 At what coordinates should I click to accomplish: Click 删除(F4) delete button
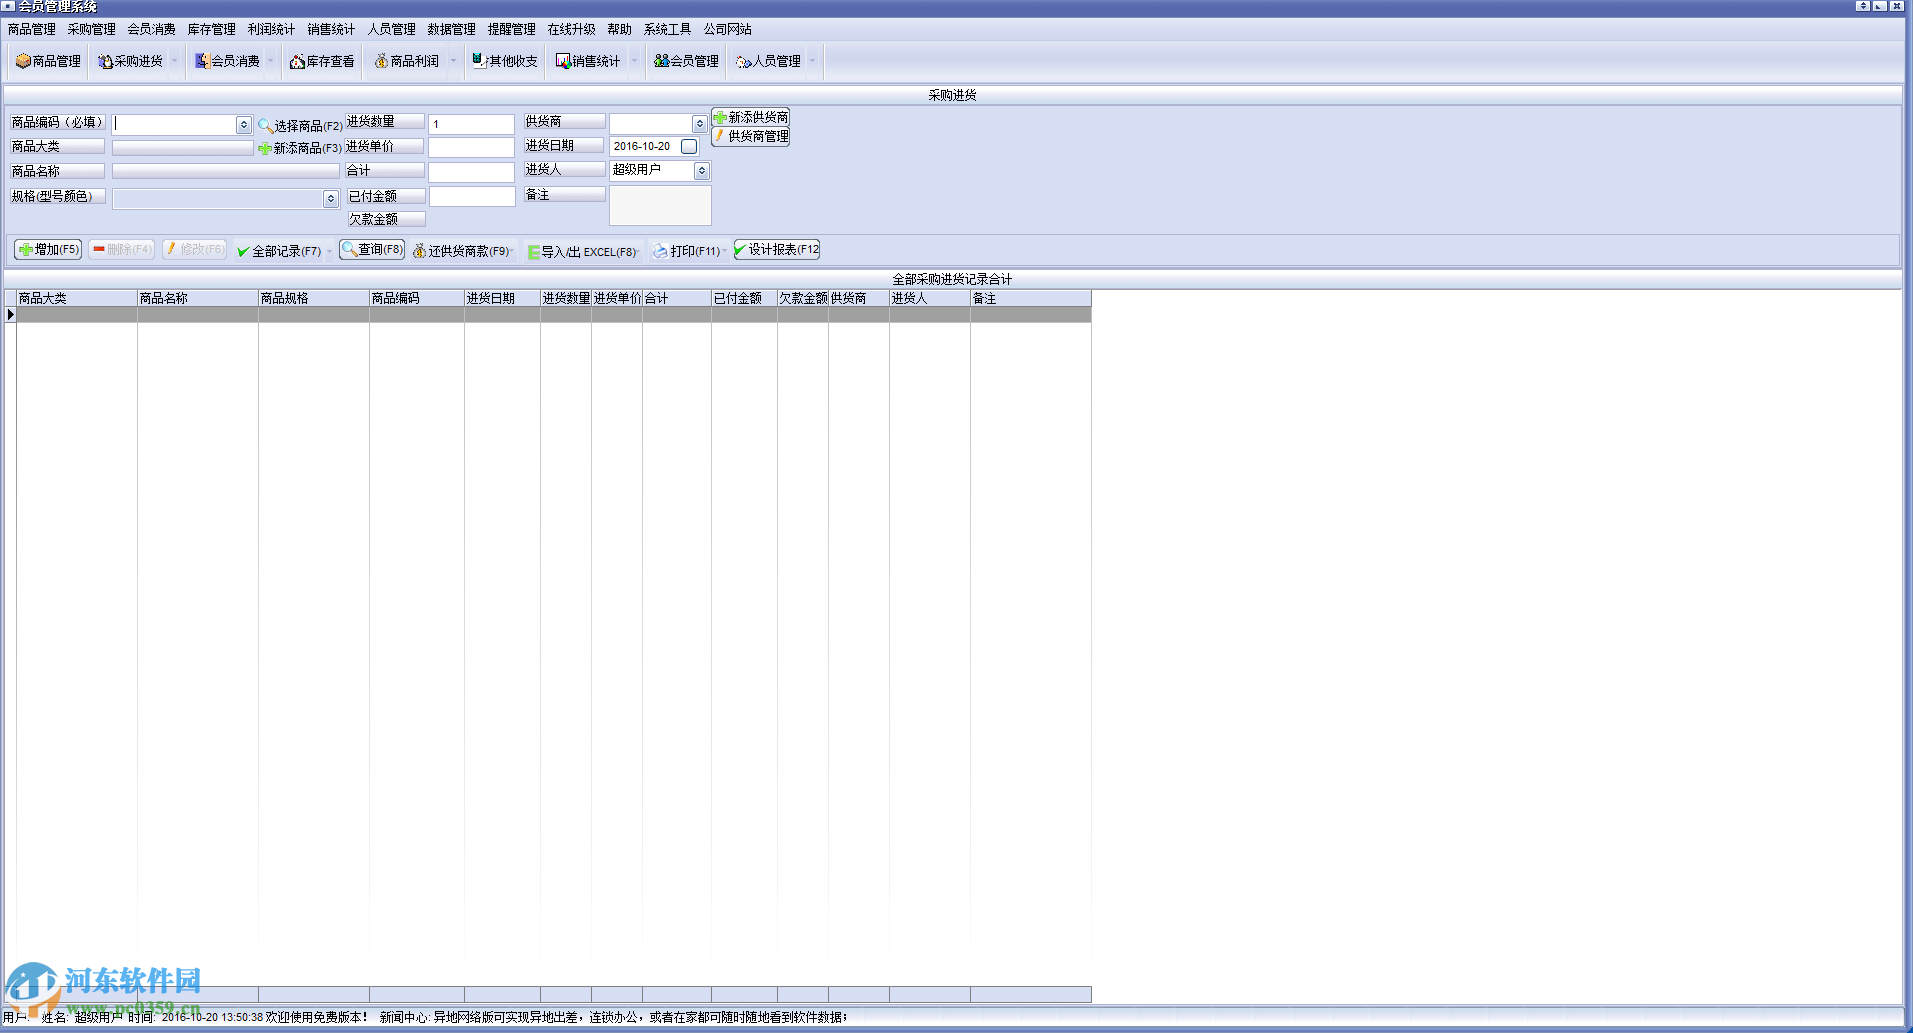(121, 249)
